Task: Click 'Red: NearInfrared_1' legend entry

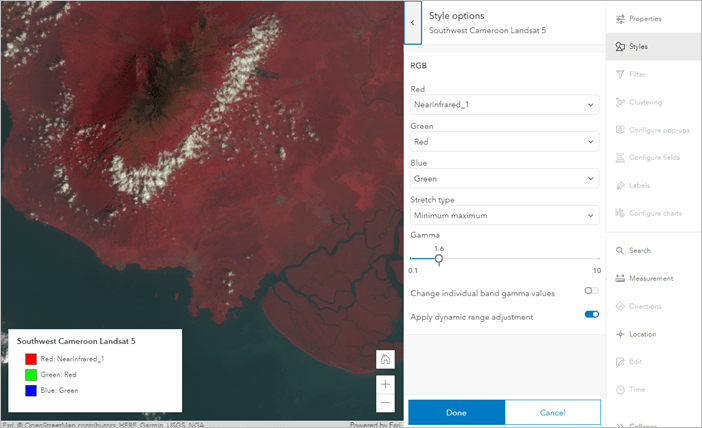Action: 72,359
